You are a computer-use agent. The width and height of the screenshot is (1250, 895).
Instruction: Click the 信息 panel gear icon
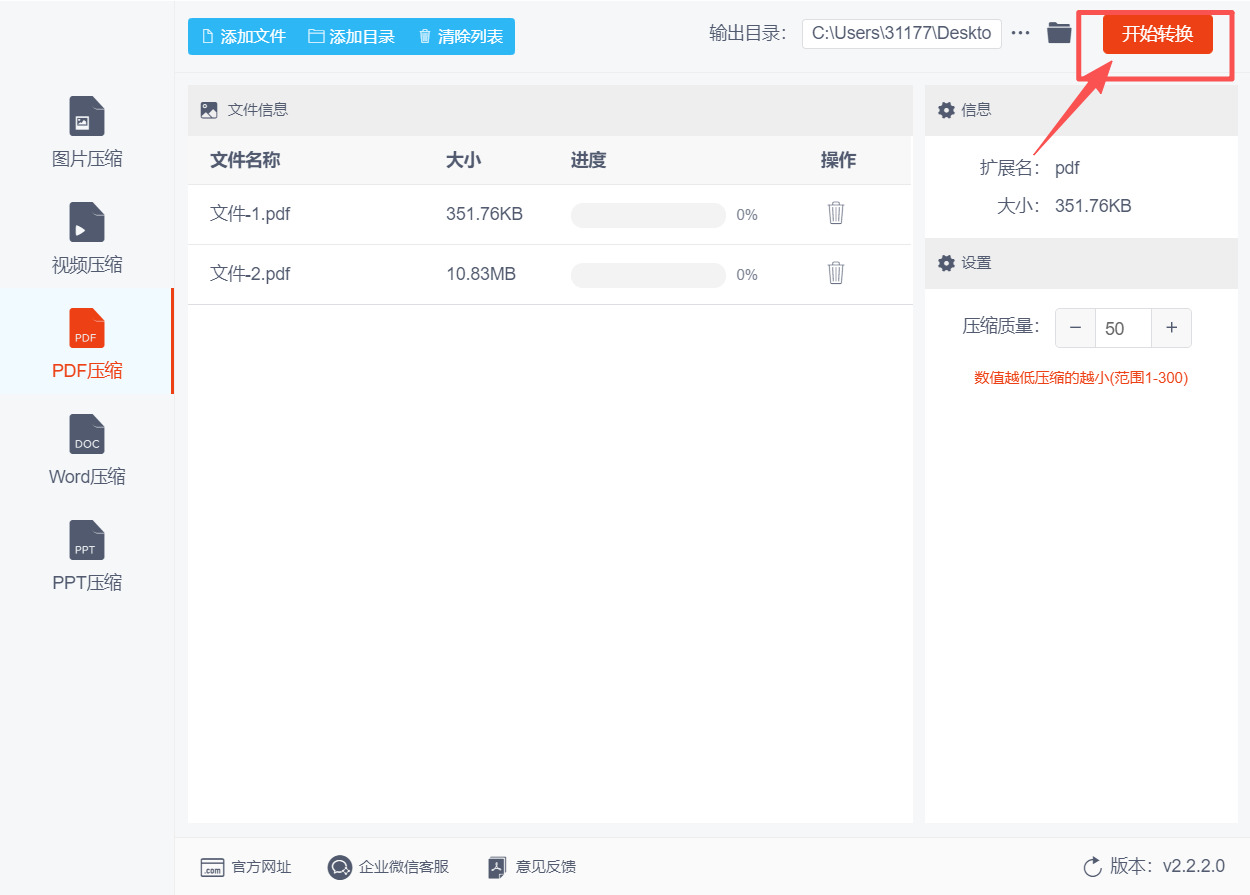pos(946,110)
